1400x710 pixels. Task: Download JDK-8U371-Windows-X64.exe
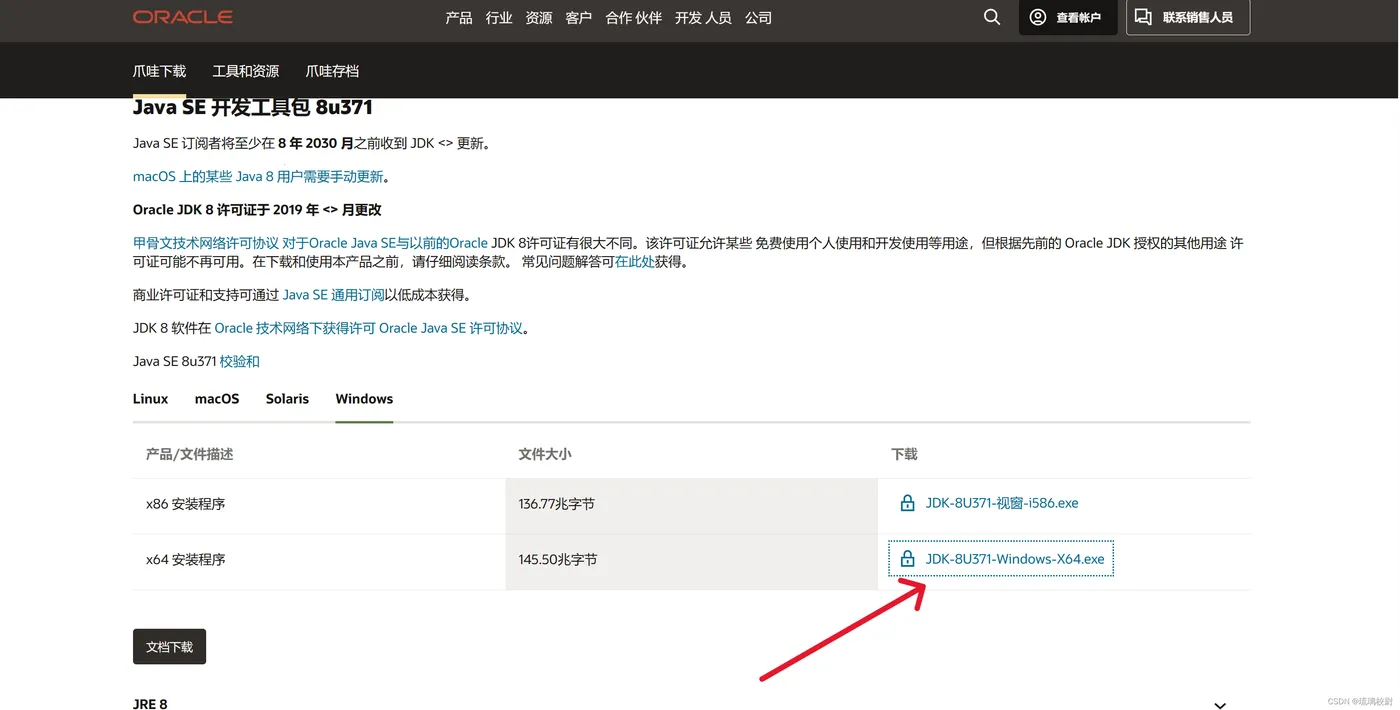click(1015, 559)
